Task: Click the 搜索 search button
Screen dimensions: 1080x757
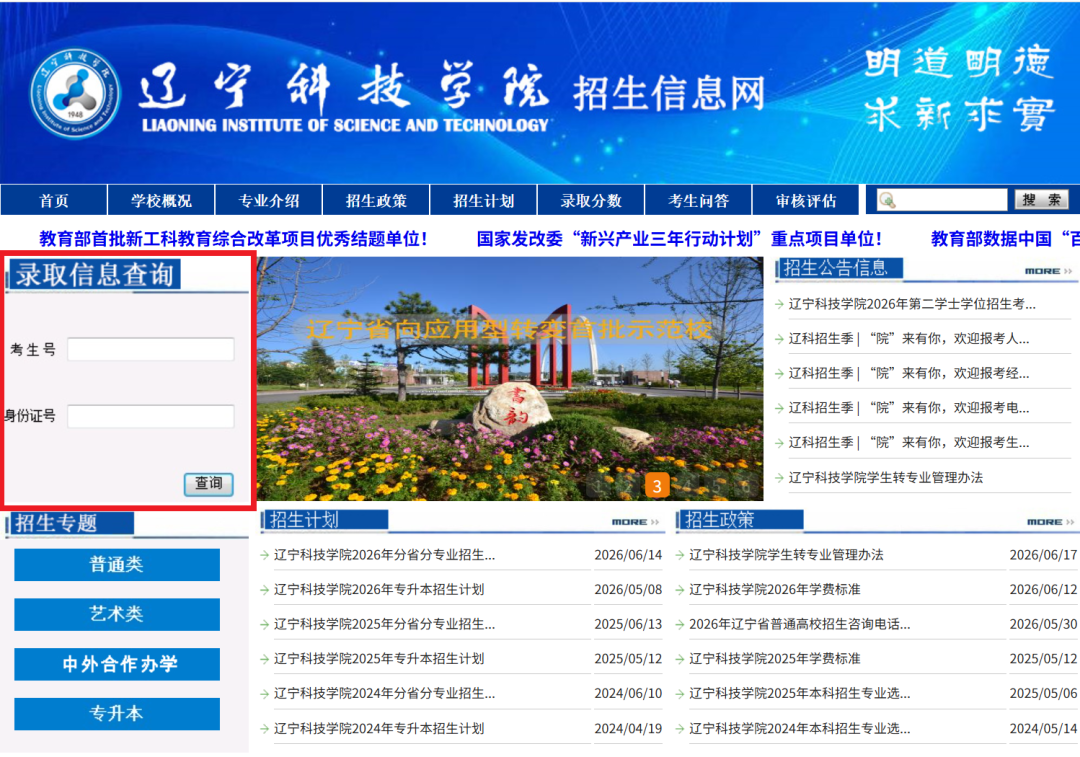Action: click(1041, 200)
